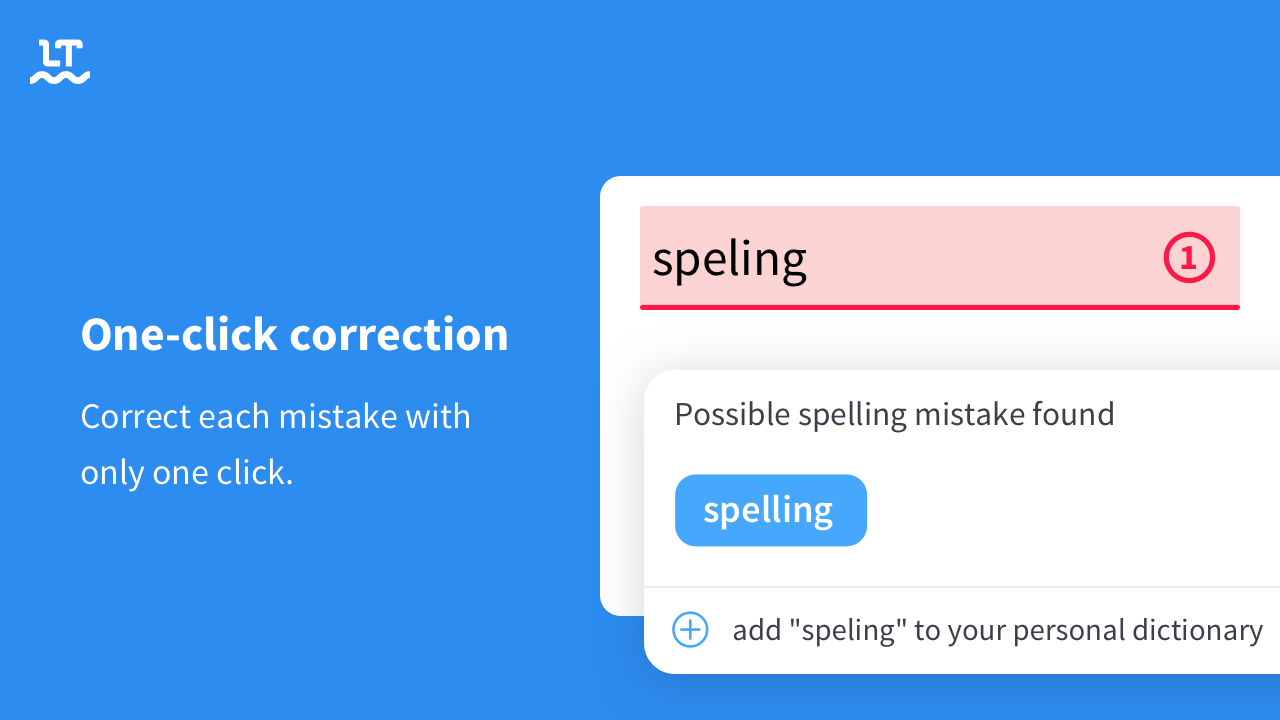Apply the "spelling" suggestion
This screenshot has width=1280, height=720.
coord(770,510)
